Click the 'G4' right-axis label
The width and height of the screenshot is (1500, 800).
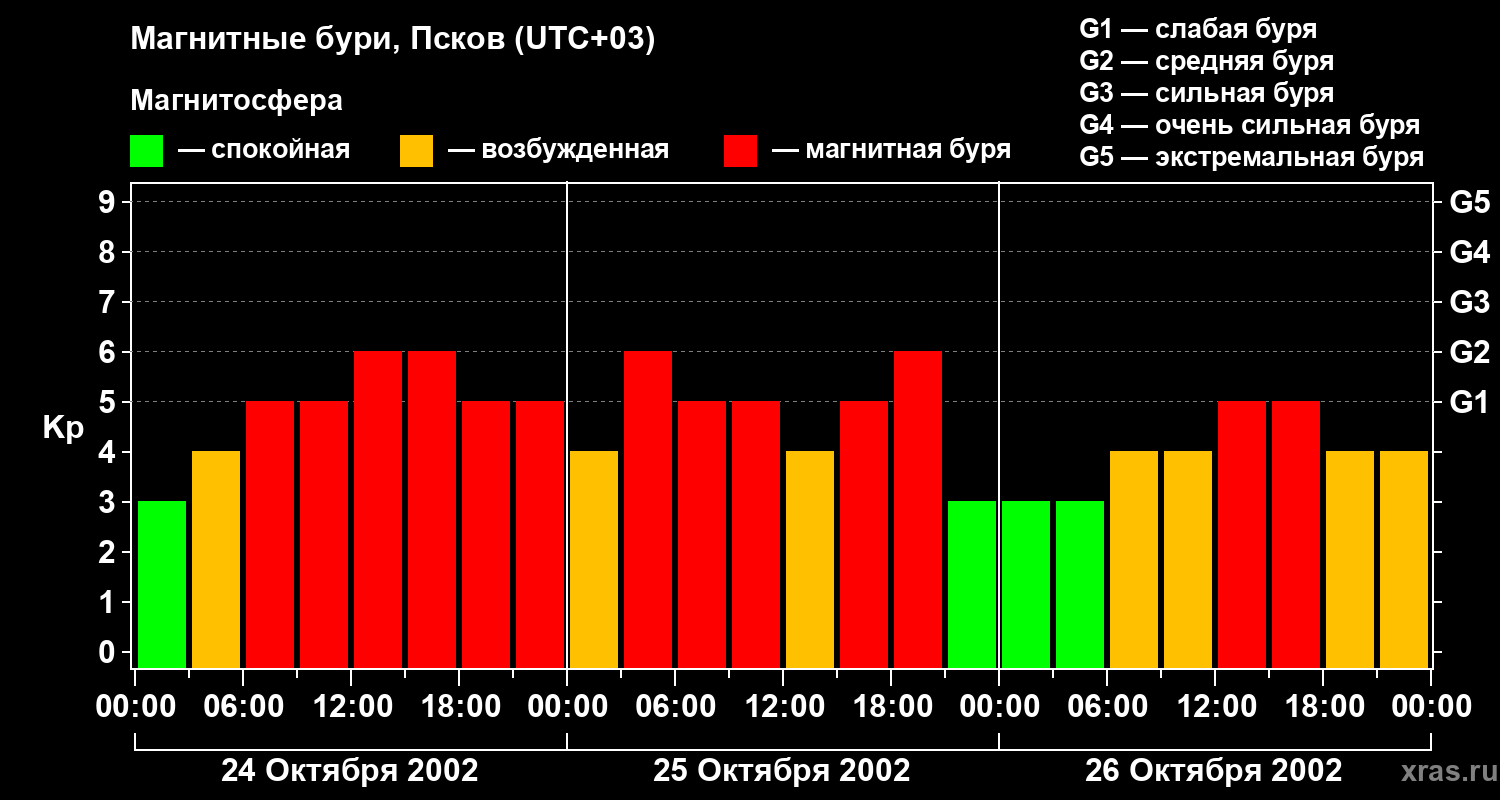coord(1469,252)
